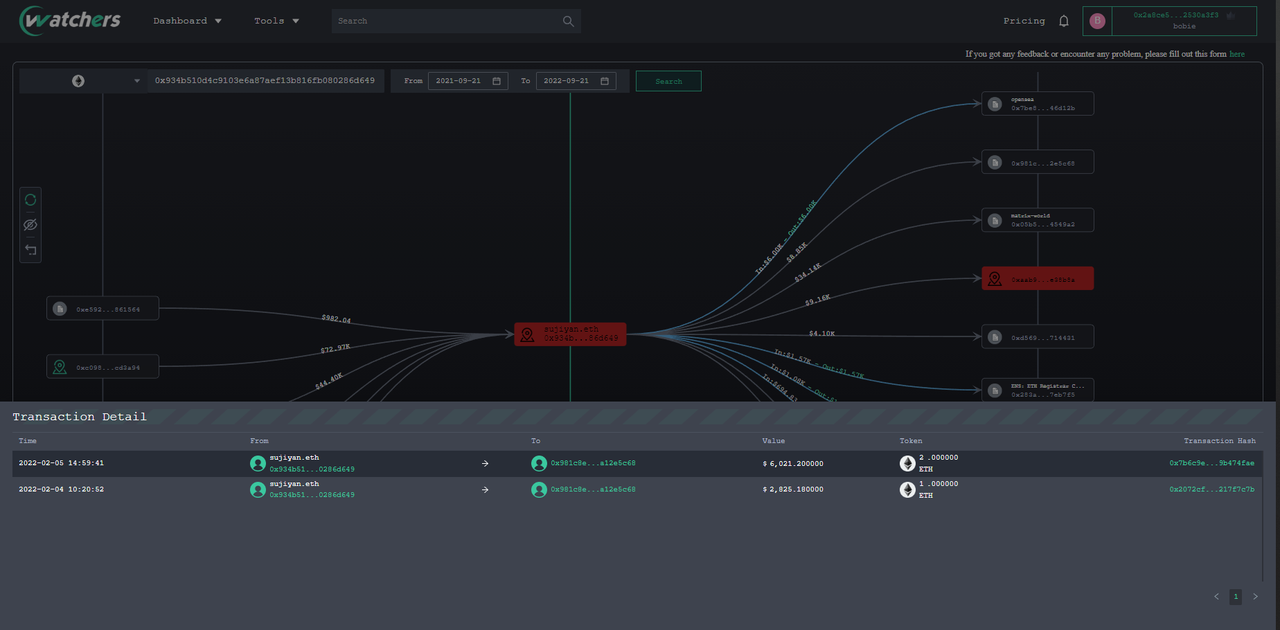Click the pink B user avatar
This screenshot has height=630, width=1280.
pyautogui.click(x=1097, y=21)
